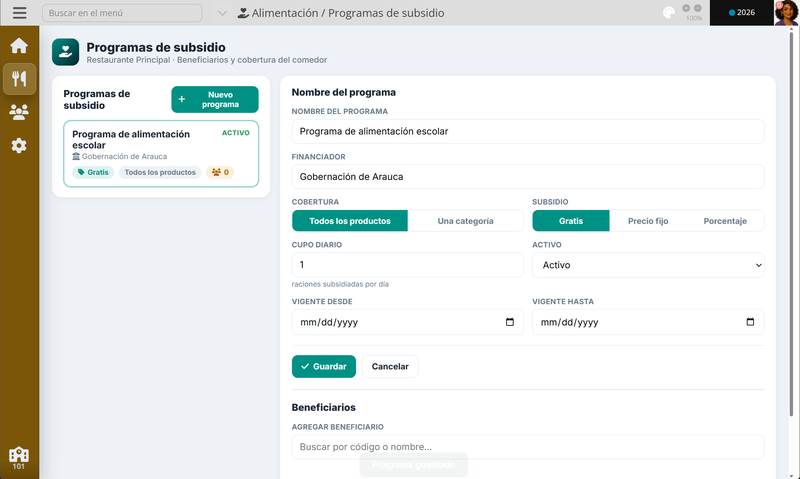Open the people group sidebar icon
The height and width of the screenshot is (479, 800).
point(19,112)
